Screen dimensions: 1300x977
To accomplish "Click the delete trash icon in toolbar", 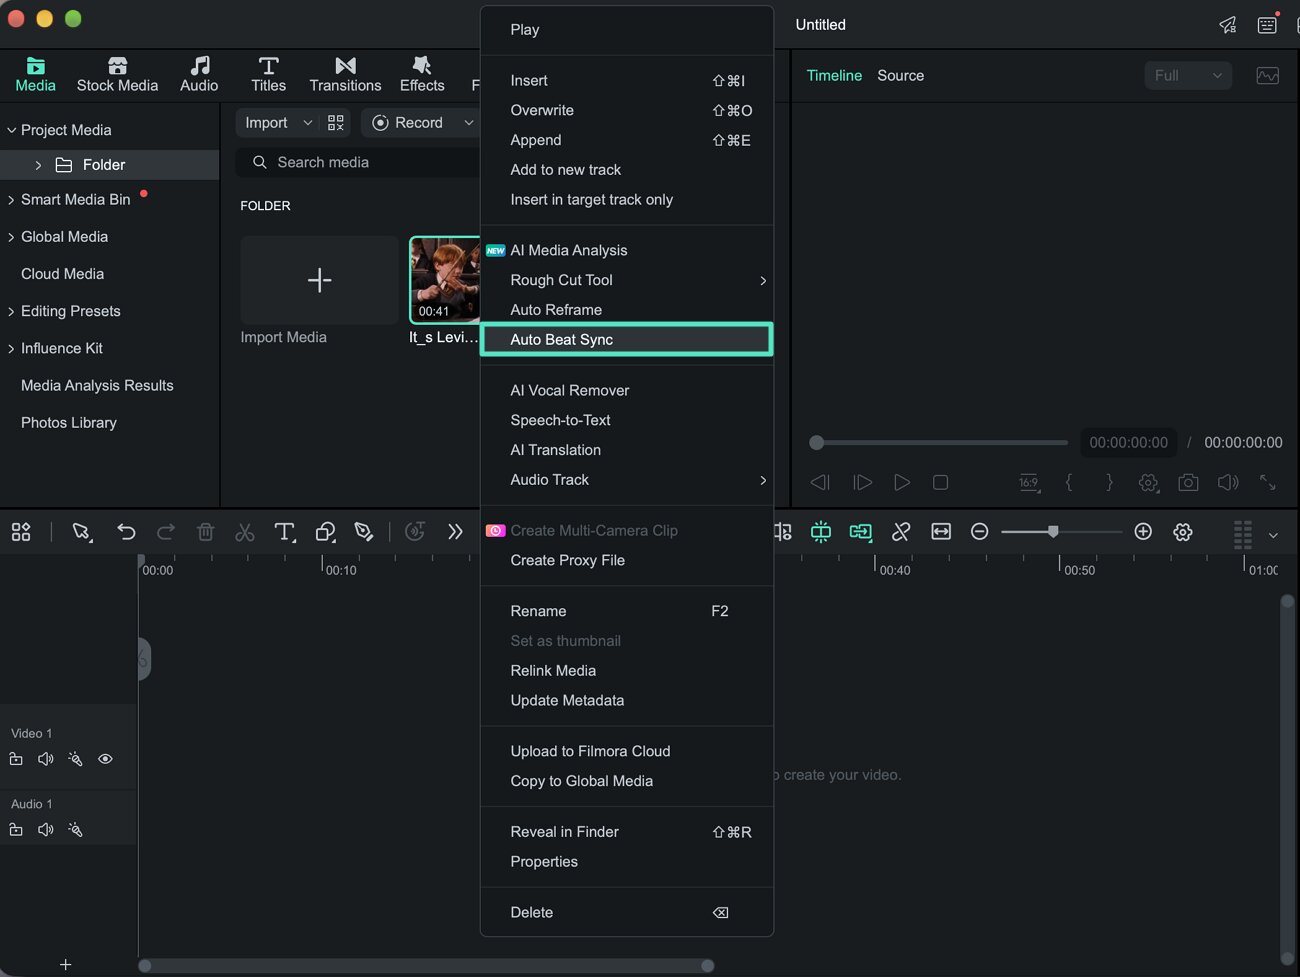I will pyautogui.click(x=205, y=532).
